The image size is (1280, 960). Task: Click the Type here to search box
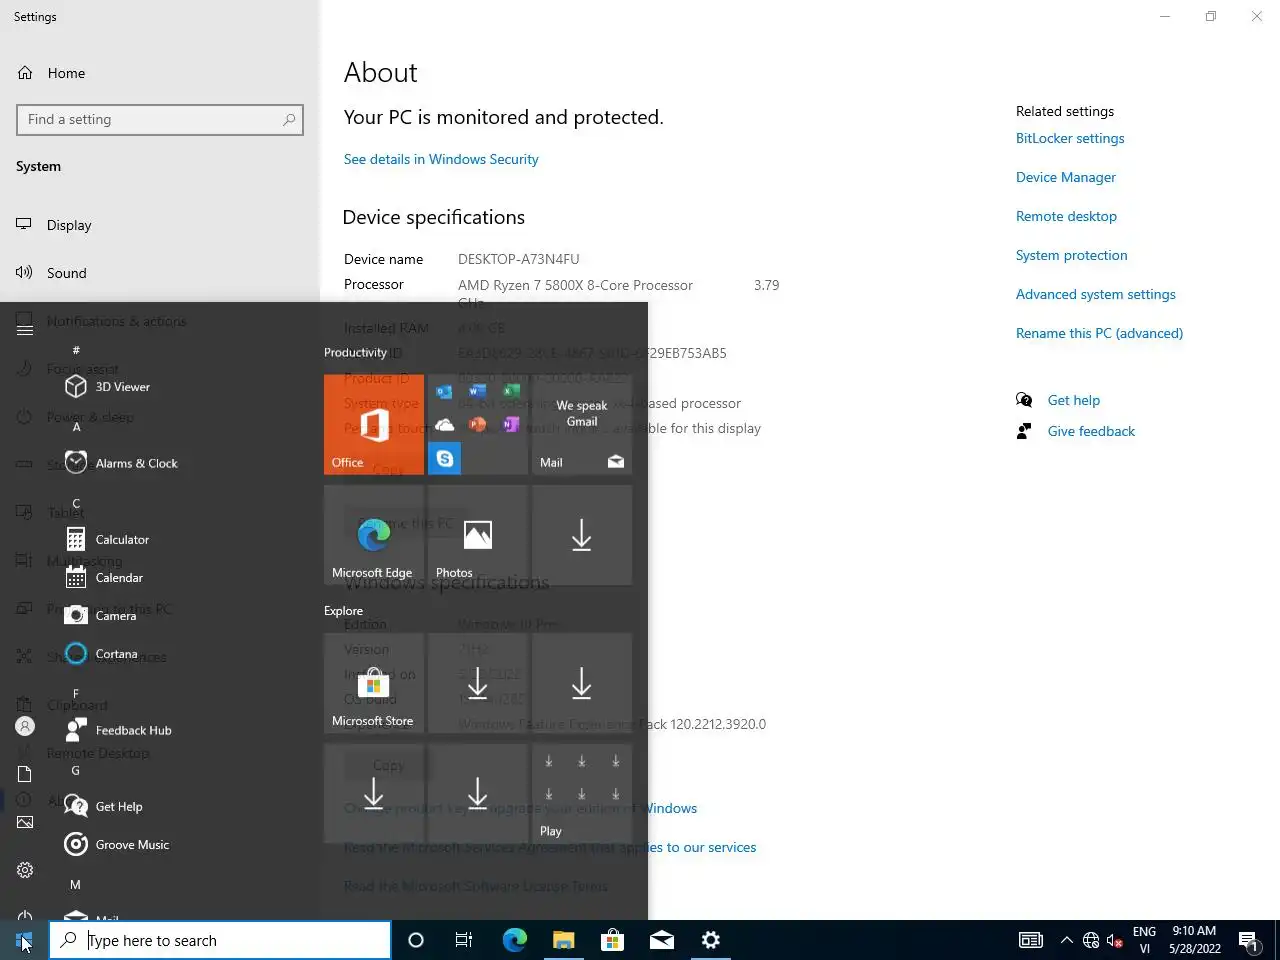click(220, 940)
